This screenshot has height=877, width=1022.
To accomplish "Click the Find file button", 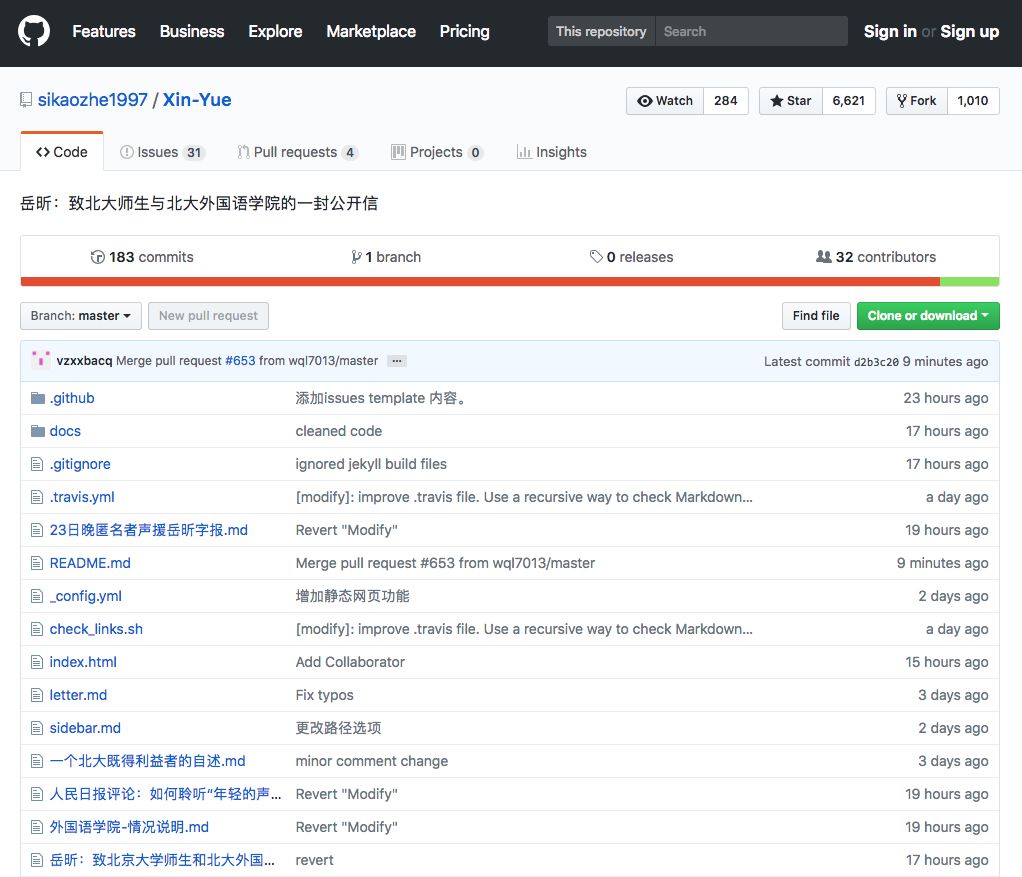I will click(816, 316).
